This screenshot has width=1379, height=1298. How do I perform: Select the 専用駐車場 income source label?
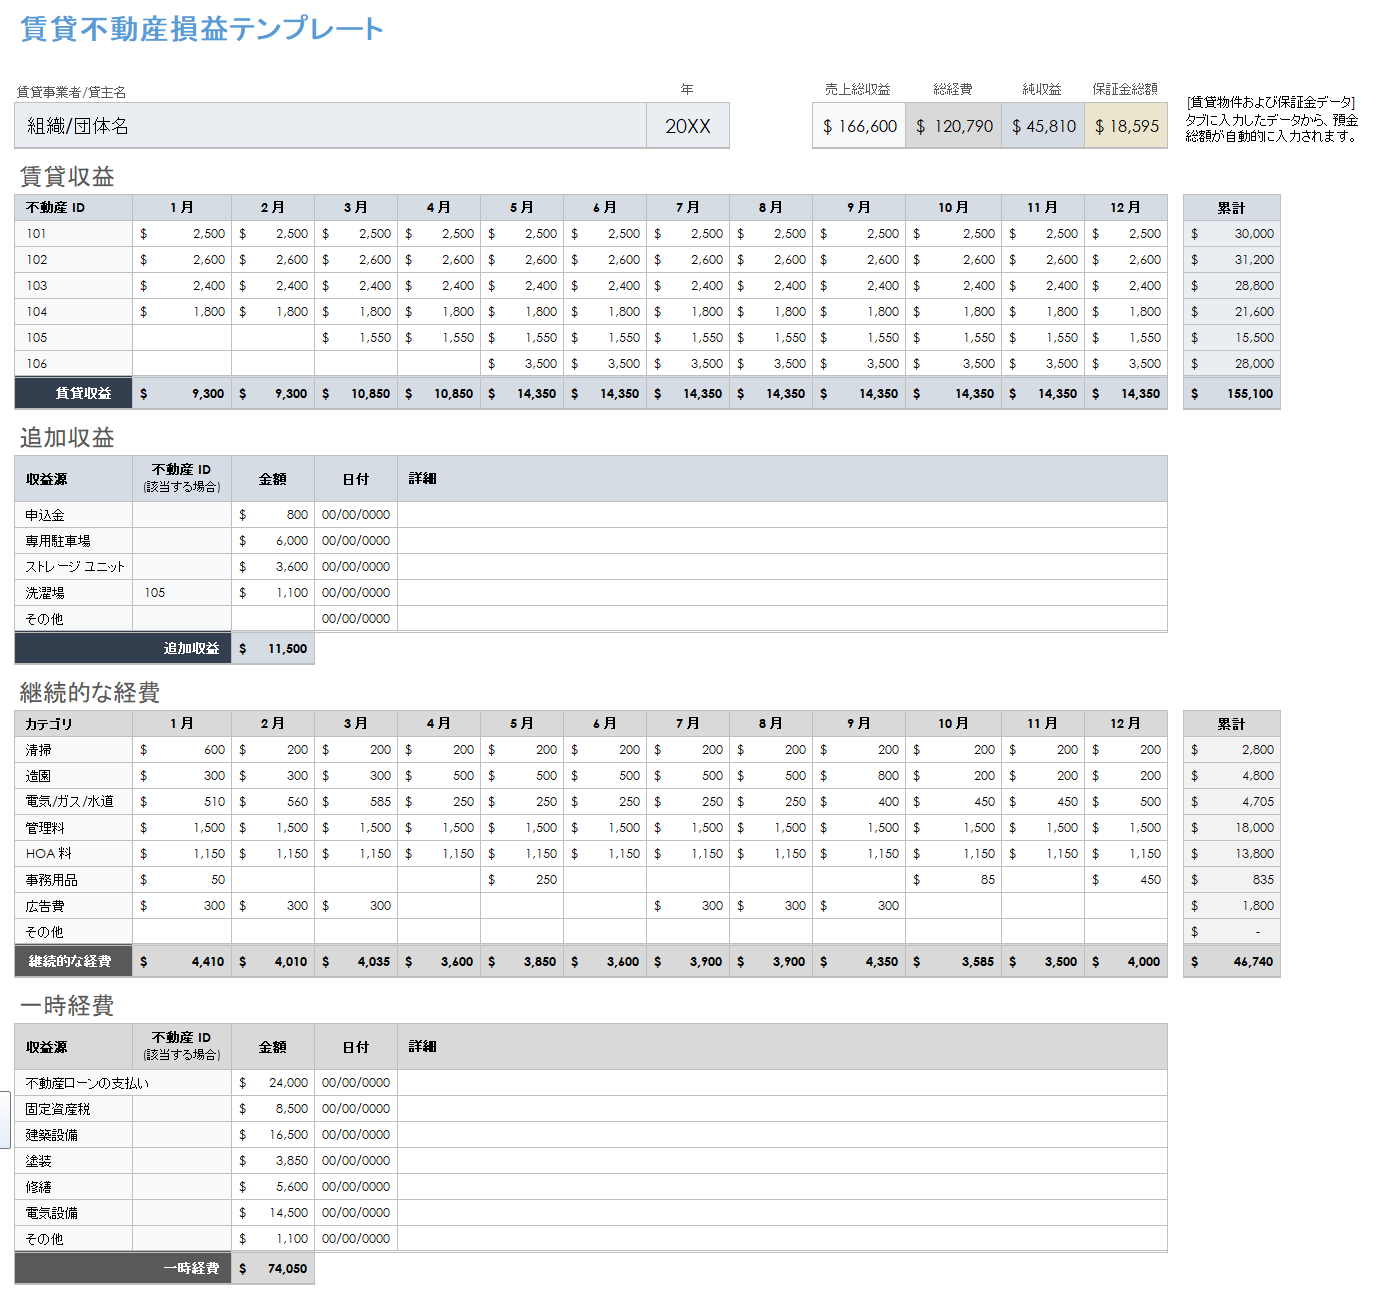[x=74, y=541]
